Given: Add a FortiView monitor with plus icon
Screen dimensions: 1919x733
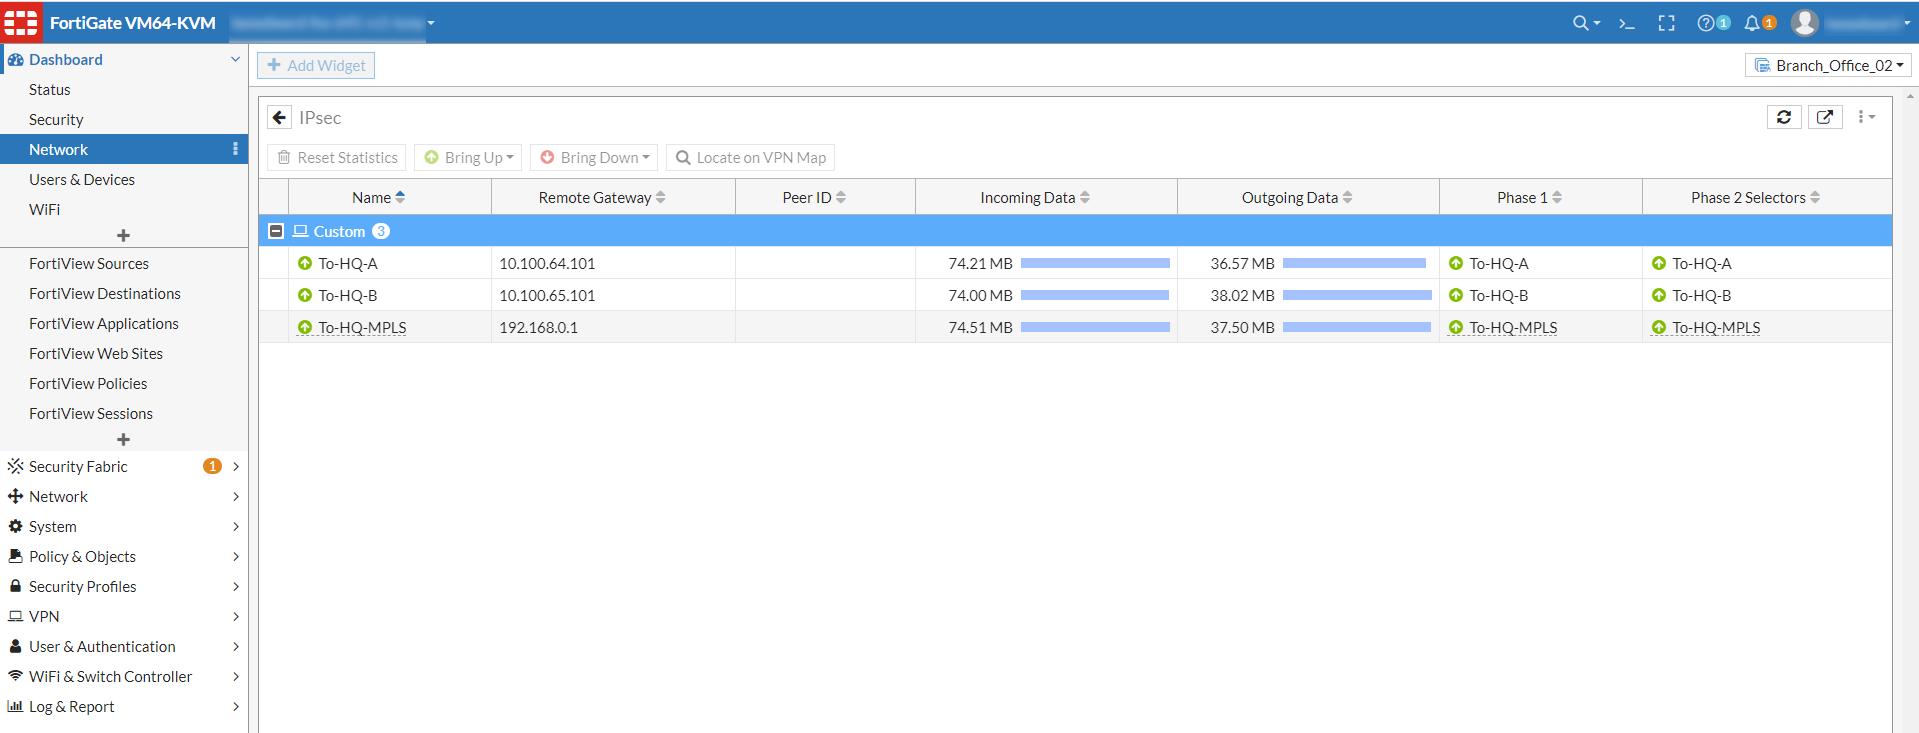Looking at the screenshot, I should pyautogui.click(x=124, y=439).
